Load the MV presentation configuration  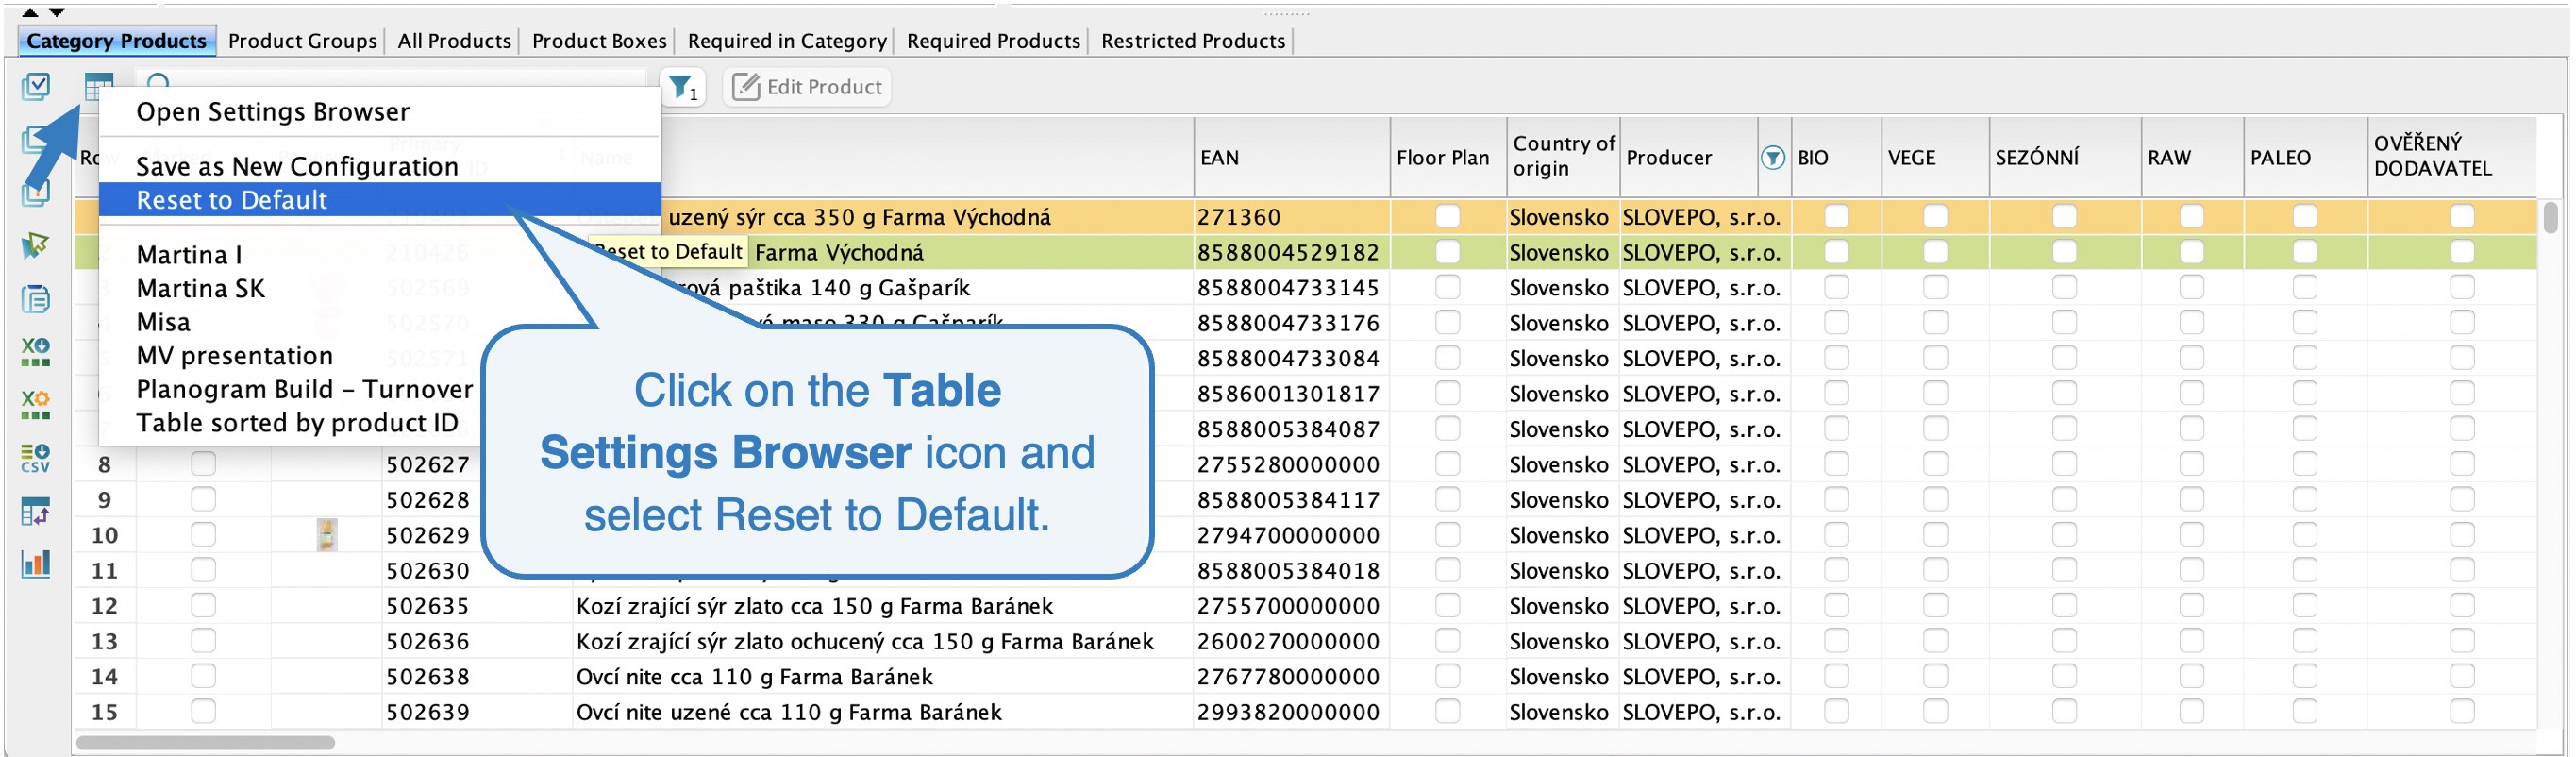tap(234, 355)
